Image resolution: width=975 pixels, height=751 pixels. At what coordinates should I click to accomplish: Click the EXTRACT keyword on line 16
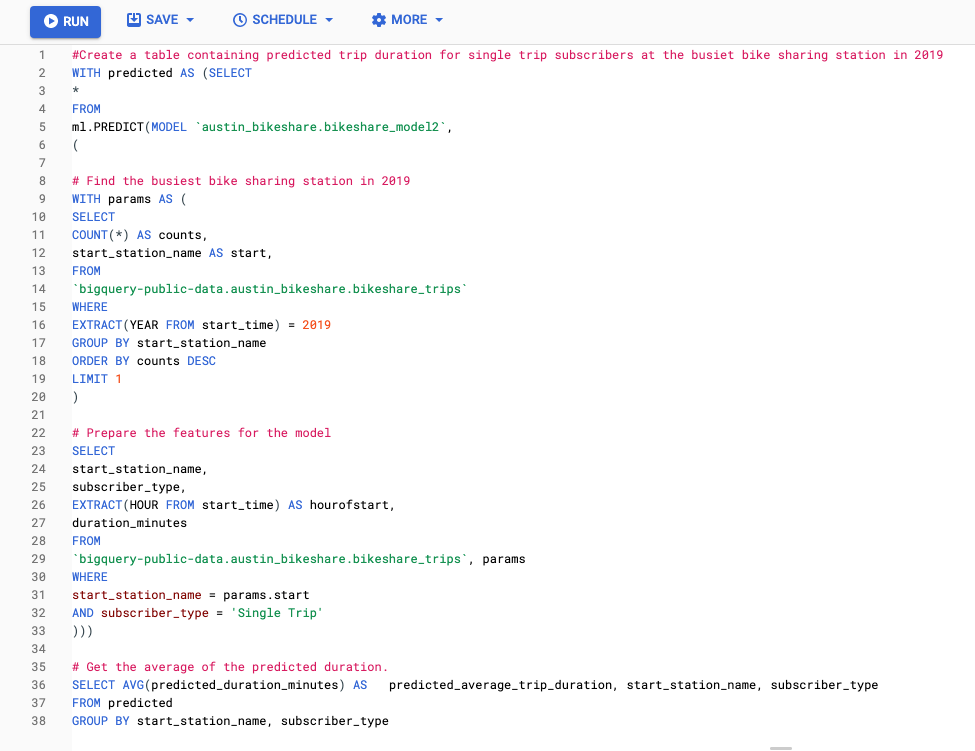click(95, 324)
